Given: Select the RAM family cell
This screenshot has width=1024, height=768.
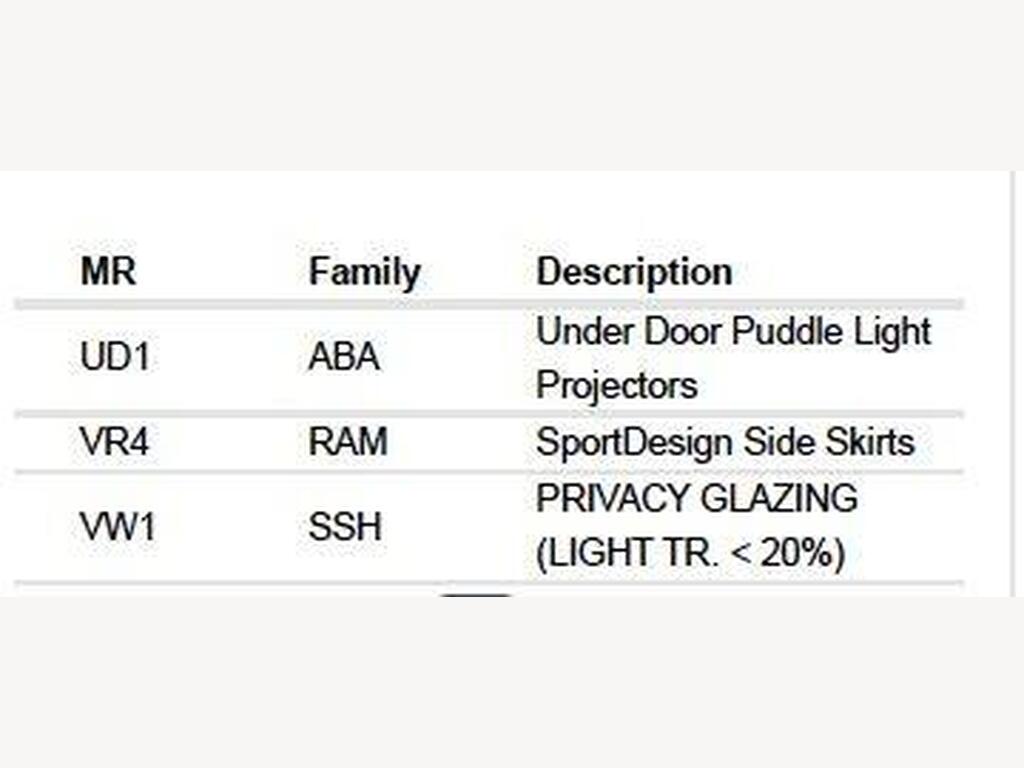Looking at the screenshot, I should coord(348,442).
